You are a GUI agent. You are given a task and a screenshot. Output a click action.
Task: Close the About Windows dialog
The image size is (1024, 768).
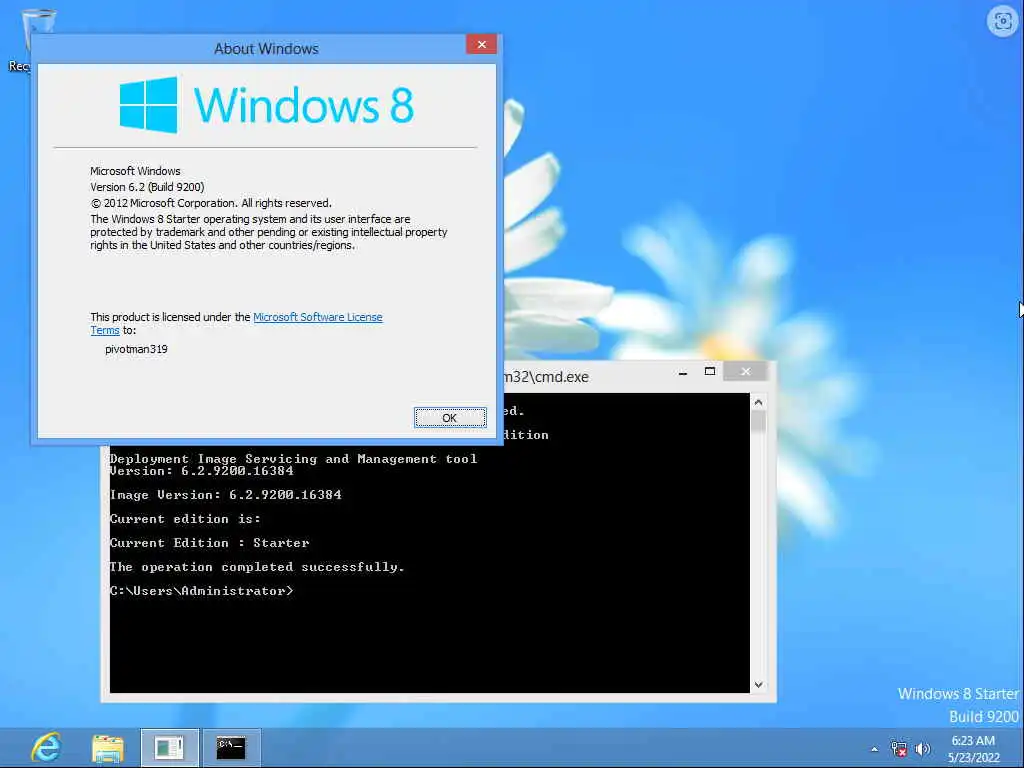[x=481, y=44]
